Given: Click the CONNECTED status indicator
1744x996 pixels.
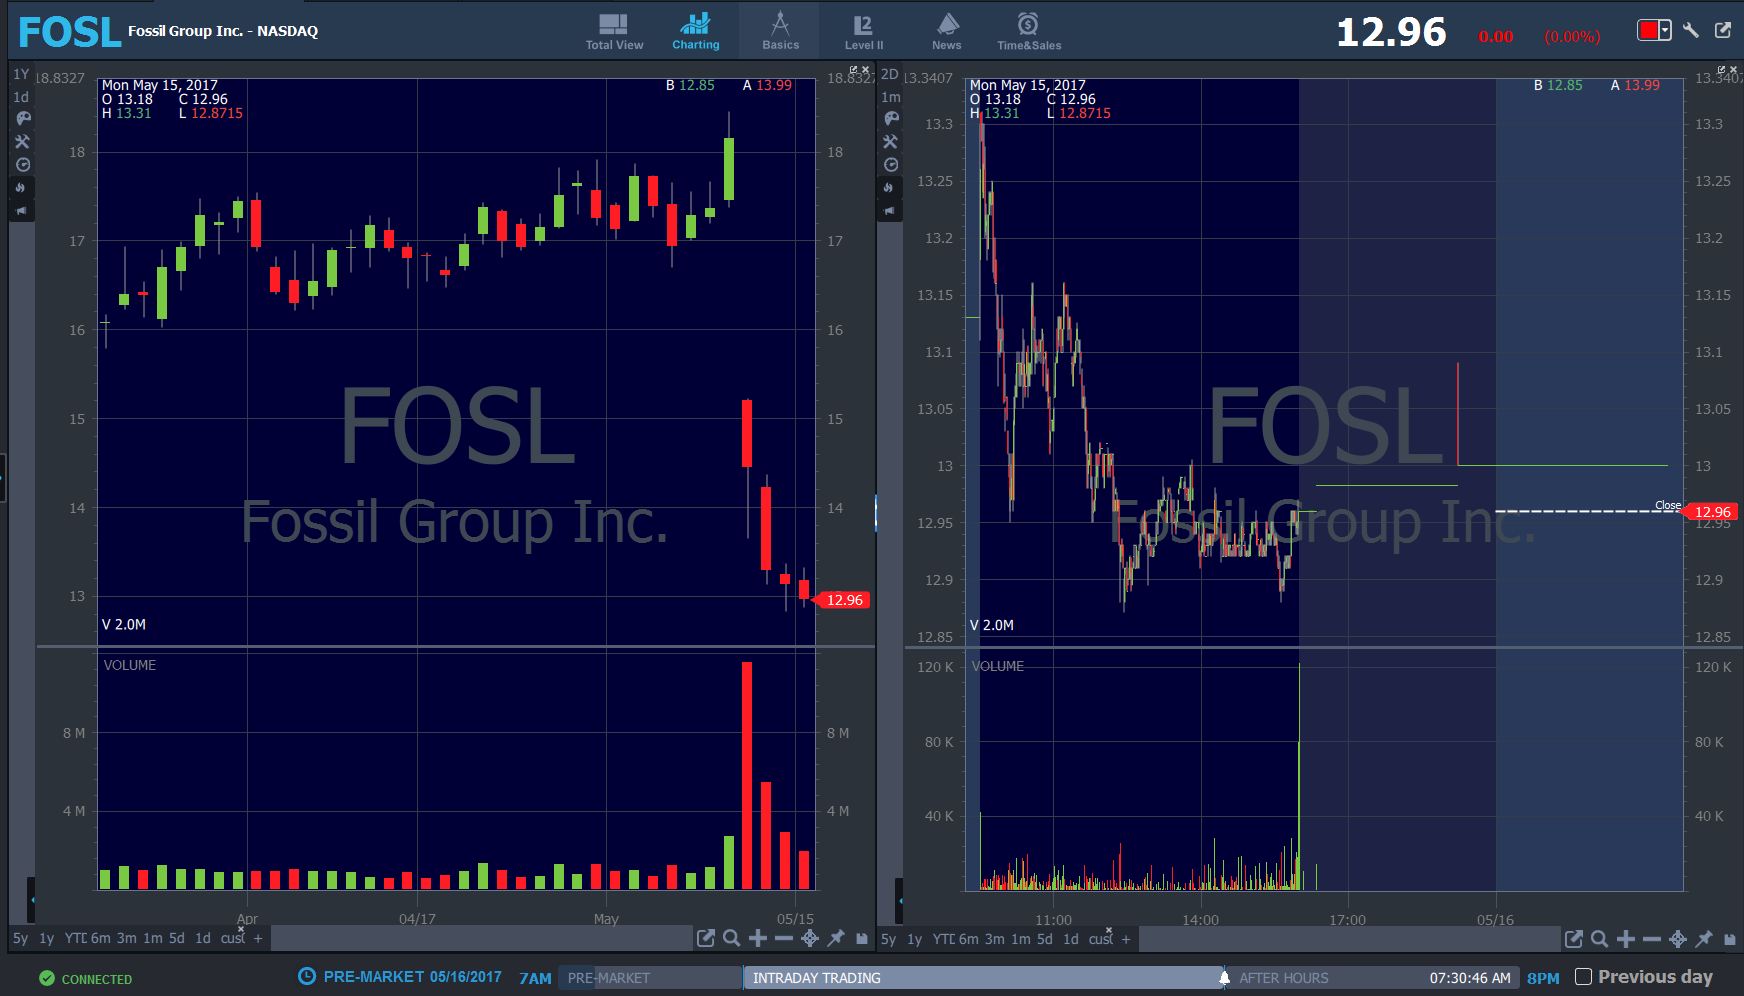Looking at the screenshot, I should pos(85,979).
